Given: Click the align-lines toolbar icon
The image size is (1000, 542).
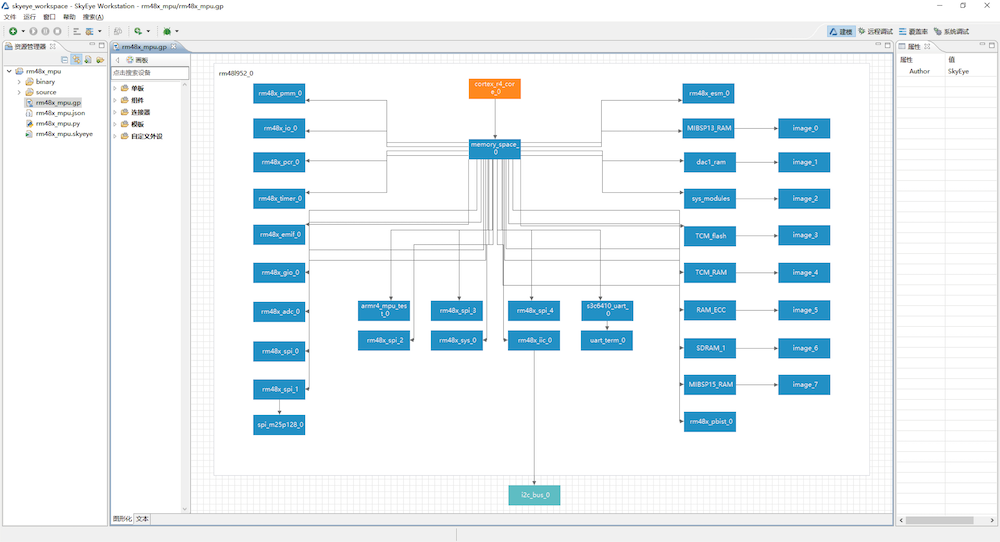Looking at the screenshot, I should click(x=77, y=31).
